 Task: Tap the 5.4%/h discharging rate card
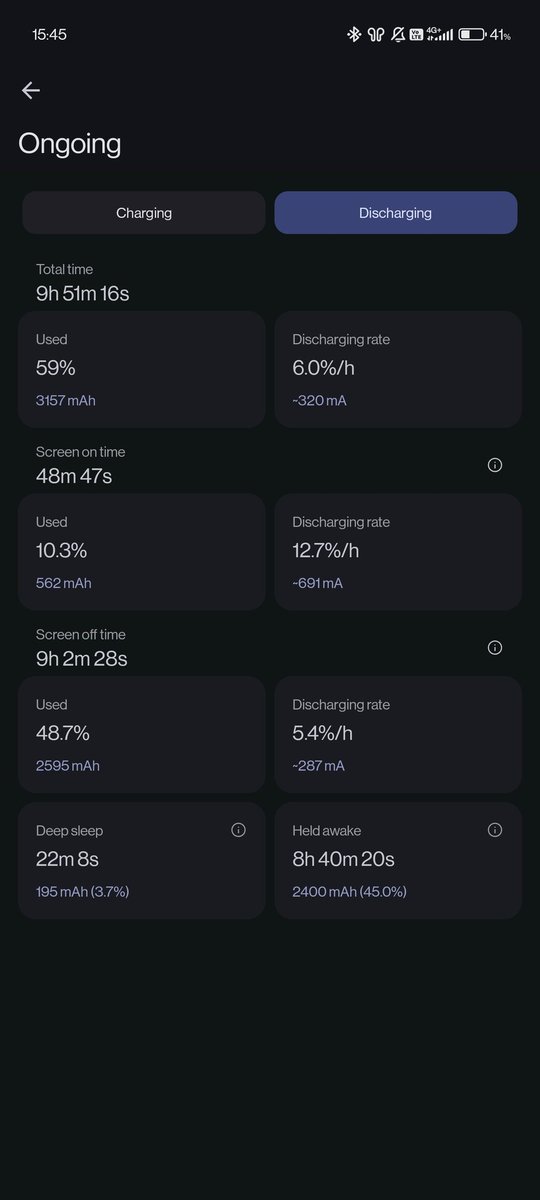coord(398,734)
